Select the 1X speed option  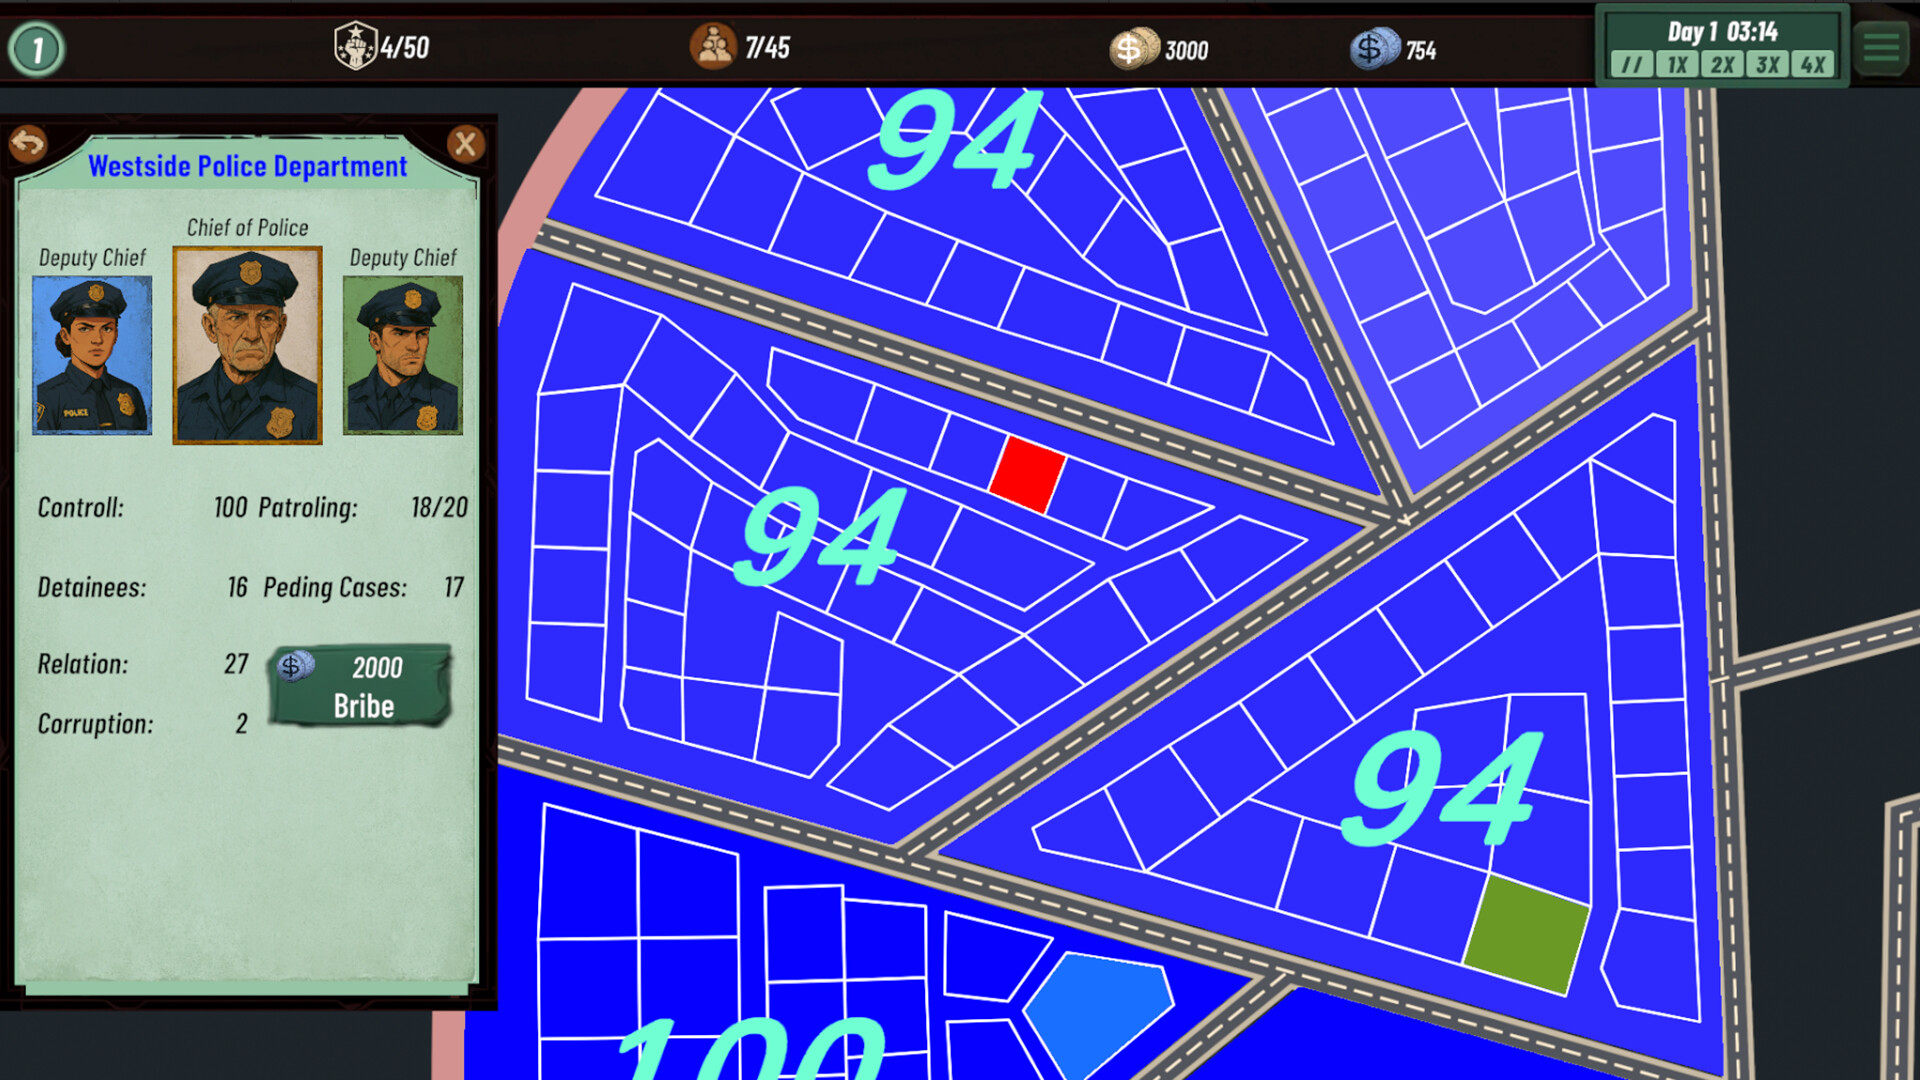1675,64
